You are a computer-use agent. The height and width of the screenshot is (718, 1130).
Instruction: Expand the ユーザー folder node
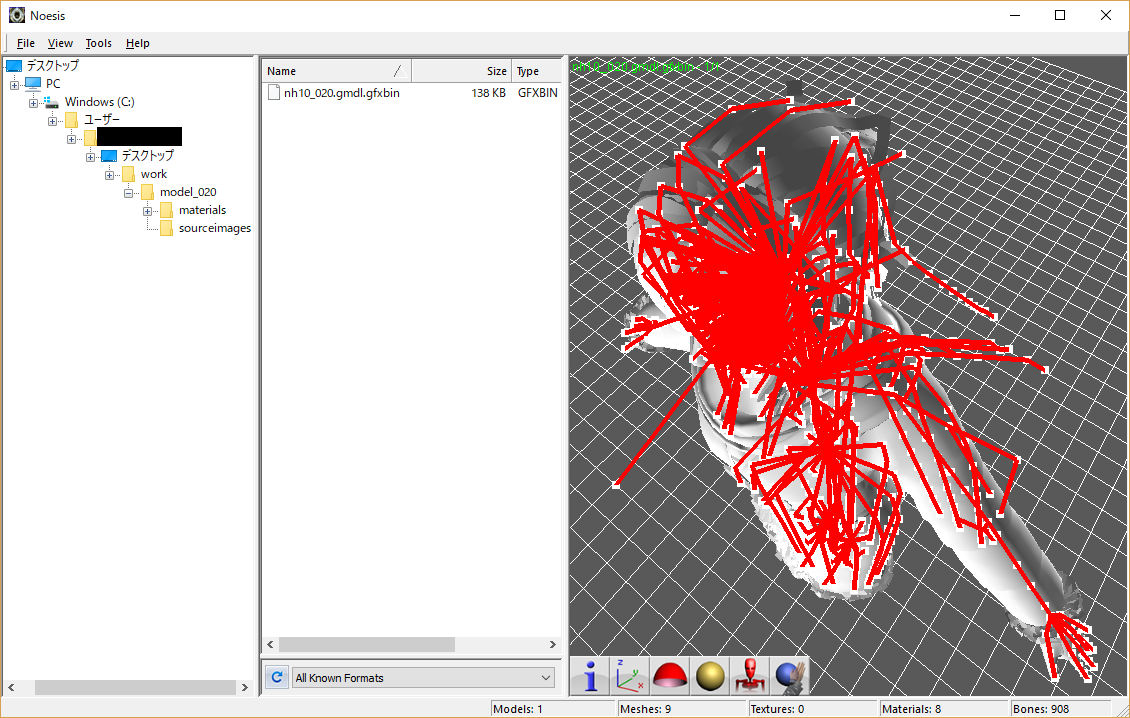click(x=53, y=121)
